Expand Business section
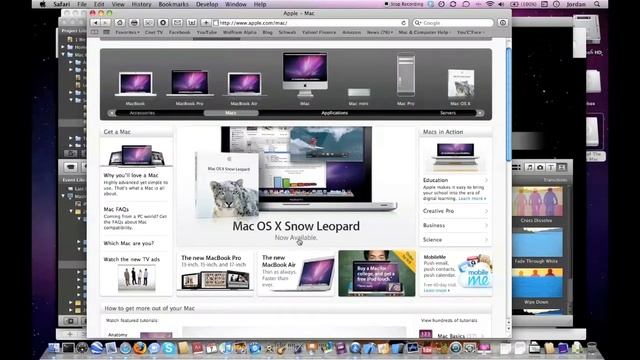 click(x=455, y=225)
